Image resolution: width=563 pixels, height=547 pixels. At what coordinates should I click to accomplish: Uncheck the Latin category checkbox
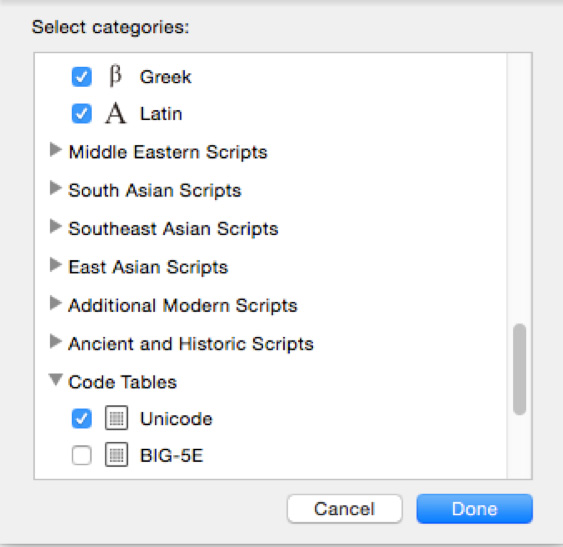pos(82,113)
